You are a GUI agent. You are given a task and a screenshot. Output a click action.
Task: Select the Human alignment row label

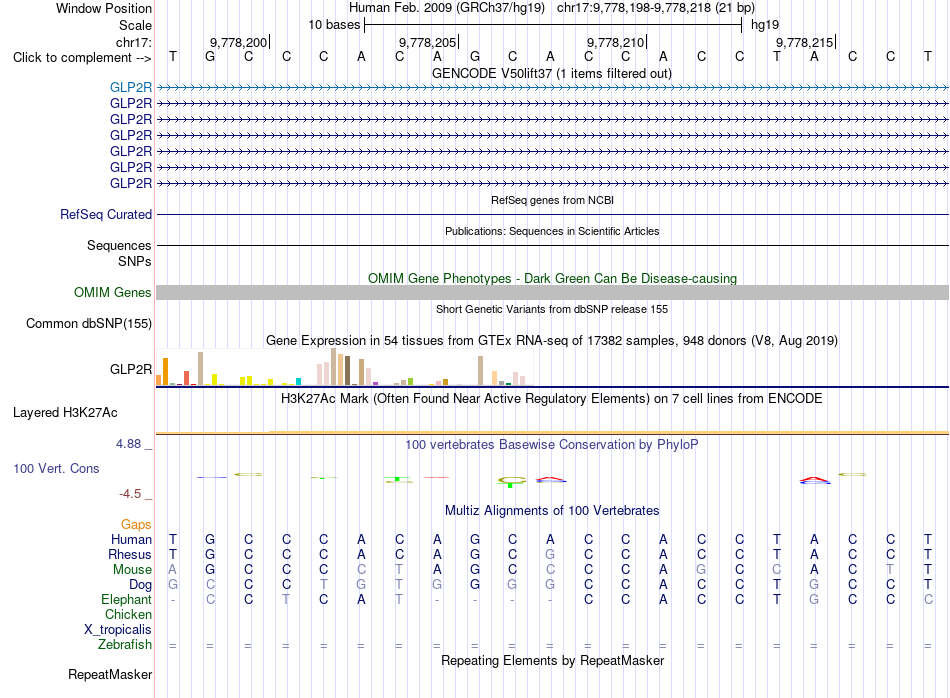coord(131,540)
